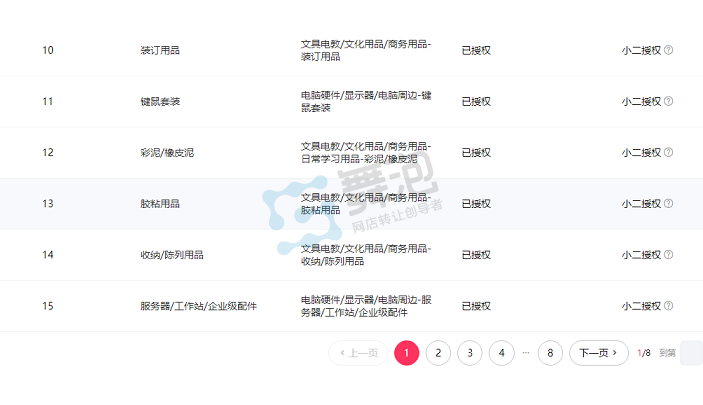The image size is (703, 405).
Task: Go to page 3 in pagination
Action: click(x=470, y=353)
